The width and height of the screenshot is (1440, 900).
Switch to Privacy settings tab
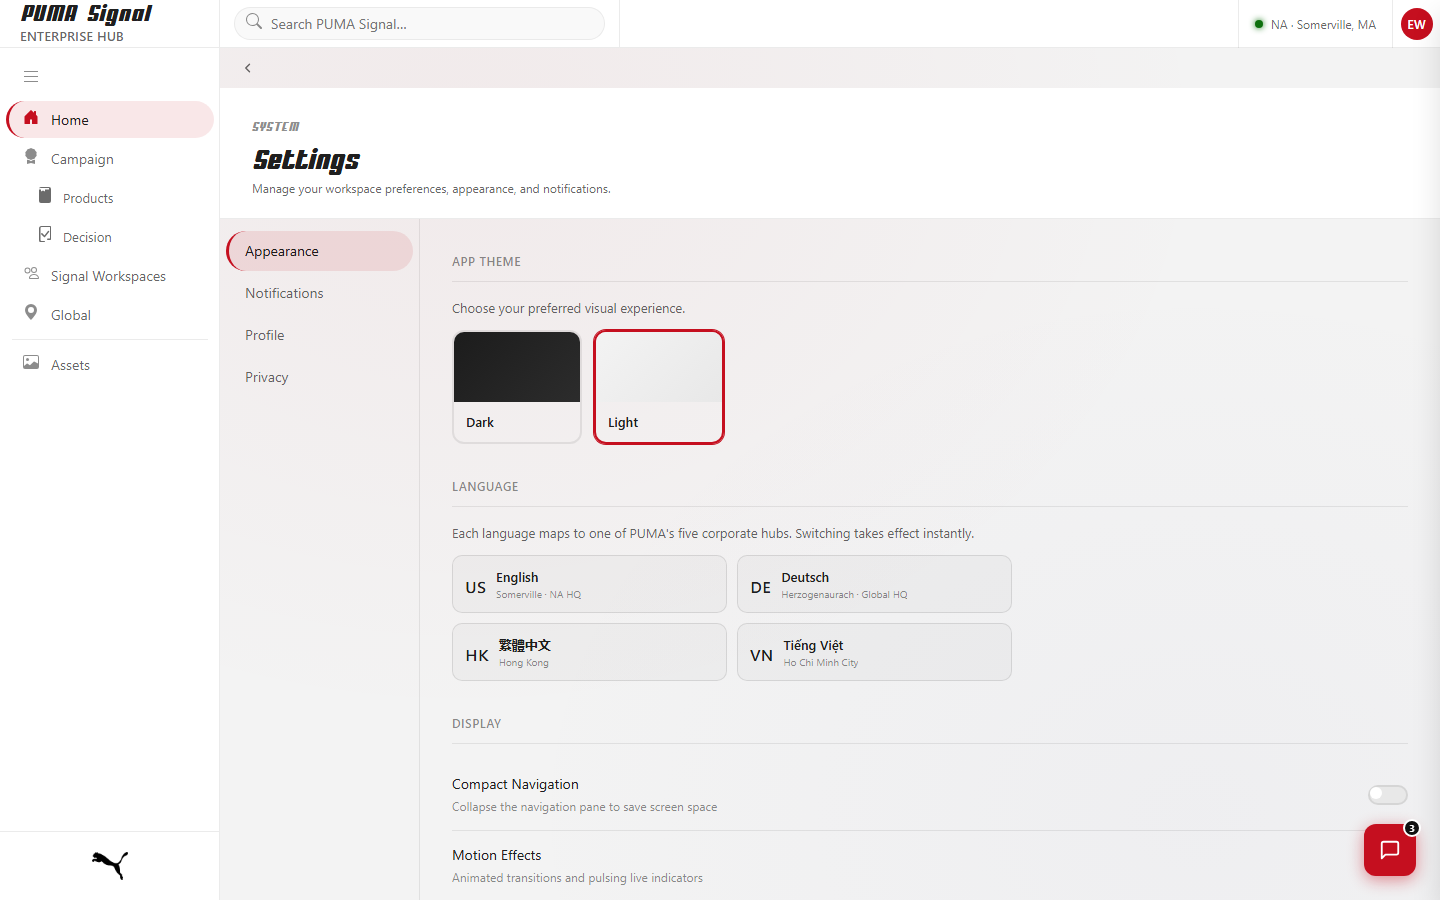coord(320,377)
